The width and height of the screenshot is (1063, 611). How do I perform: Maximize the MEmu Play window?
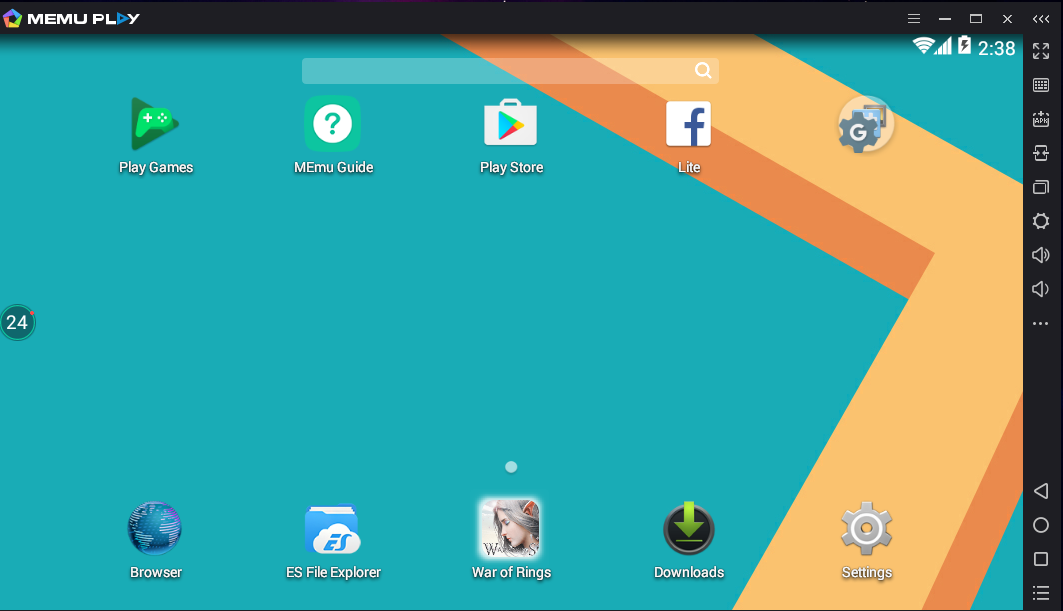pos(976,19)
